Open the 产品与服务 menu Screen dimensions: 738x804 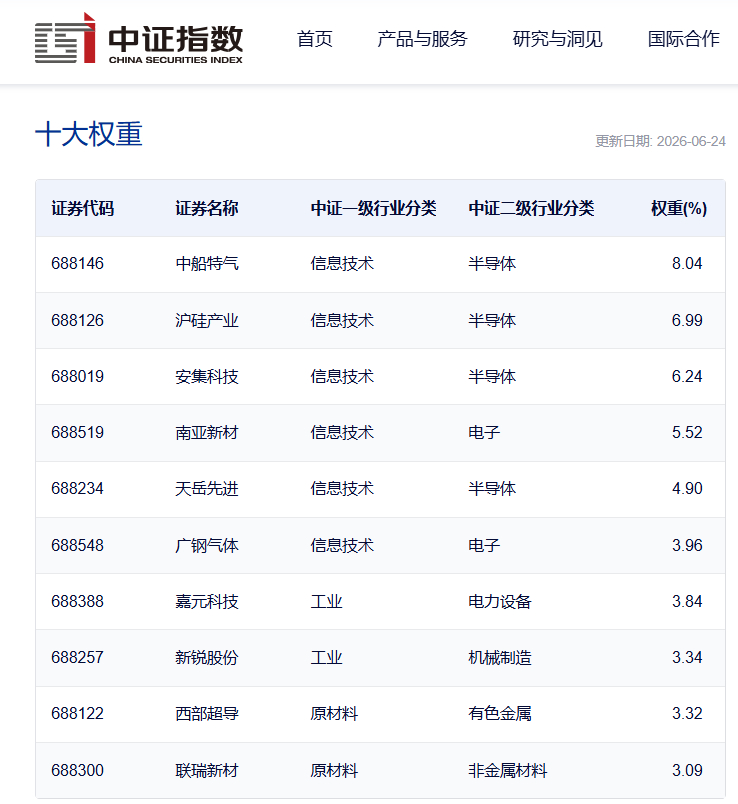click(x=422, y=39)
